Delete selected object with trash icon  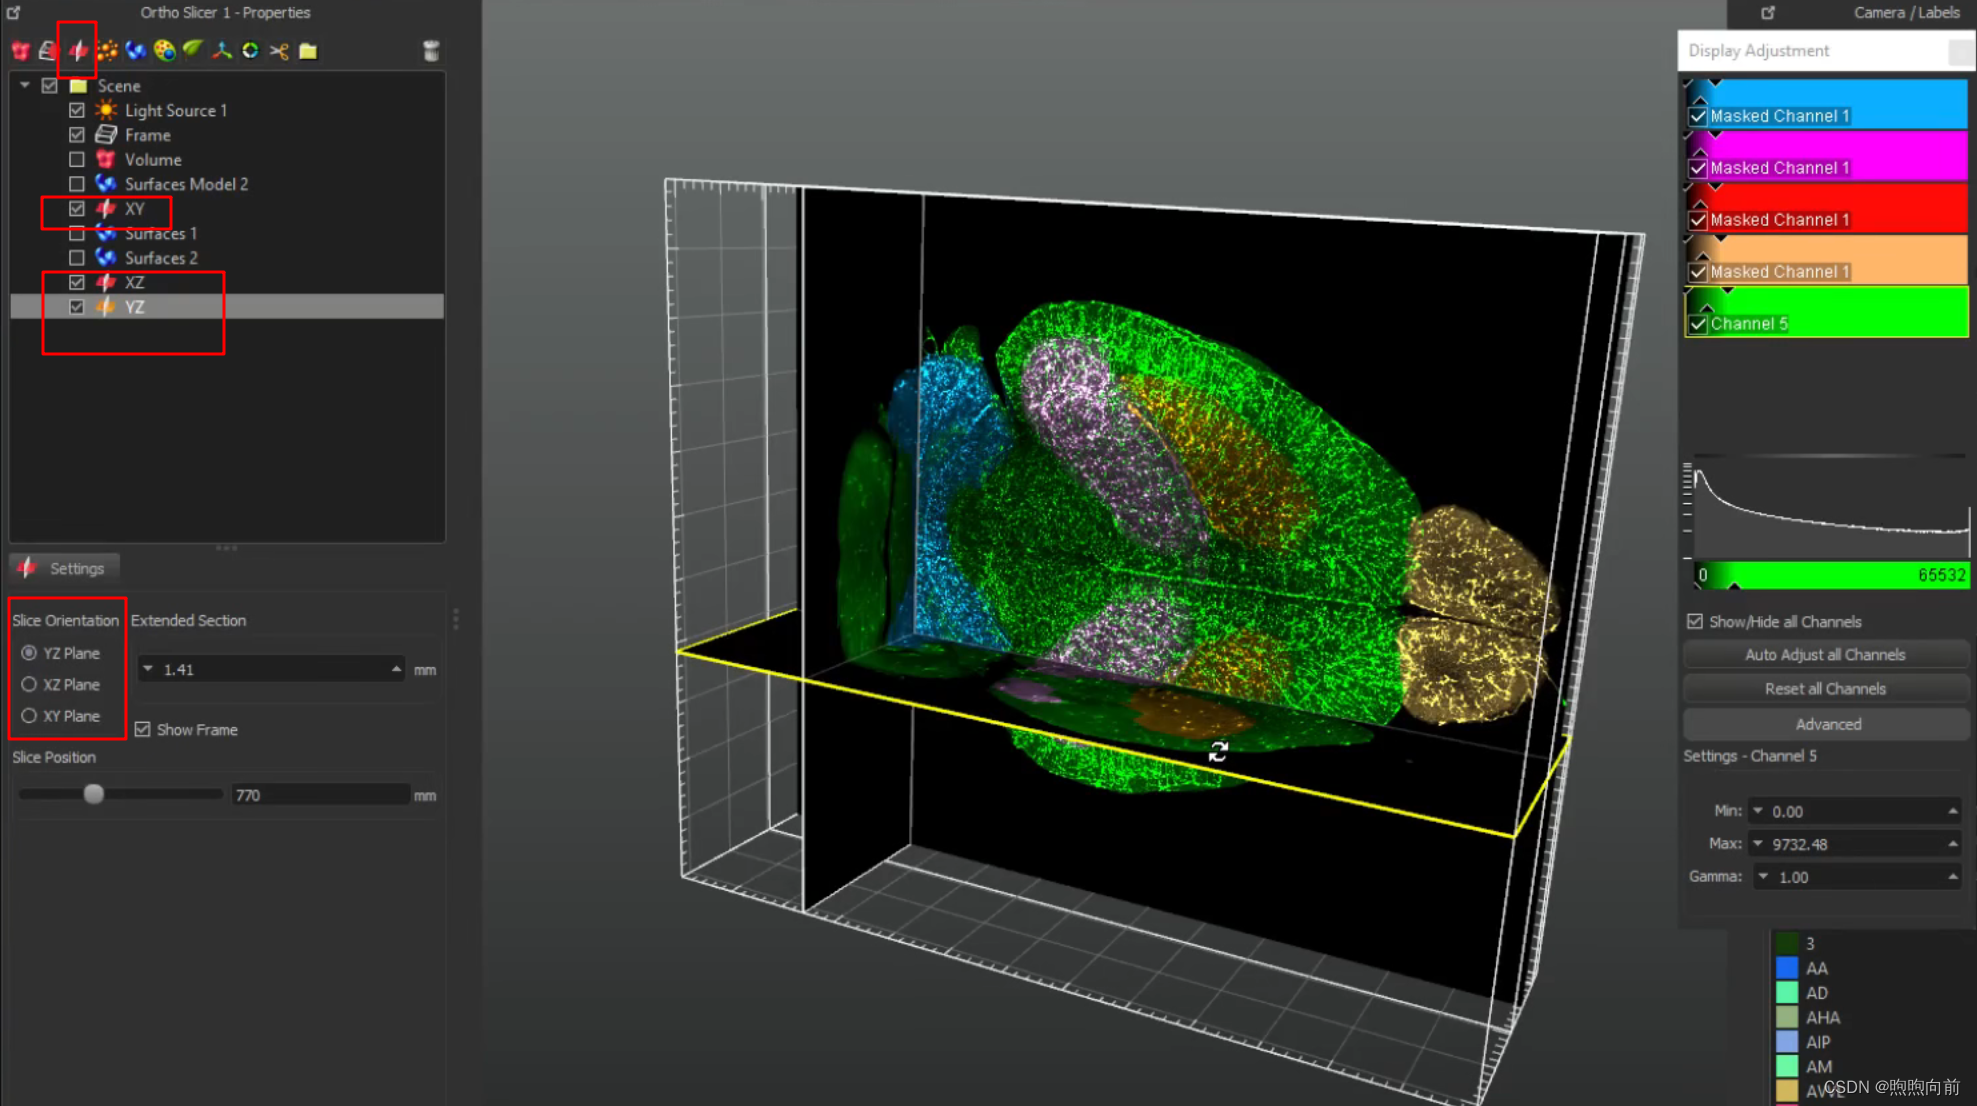[431, 50]
